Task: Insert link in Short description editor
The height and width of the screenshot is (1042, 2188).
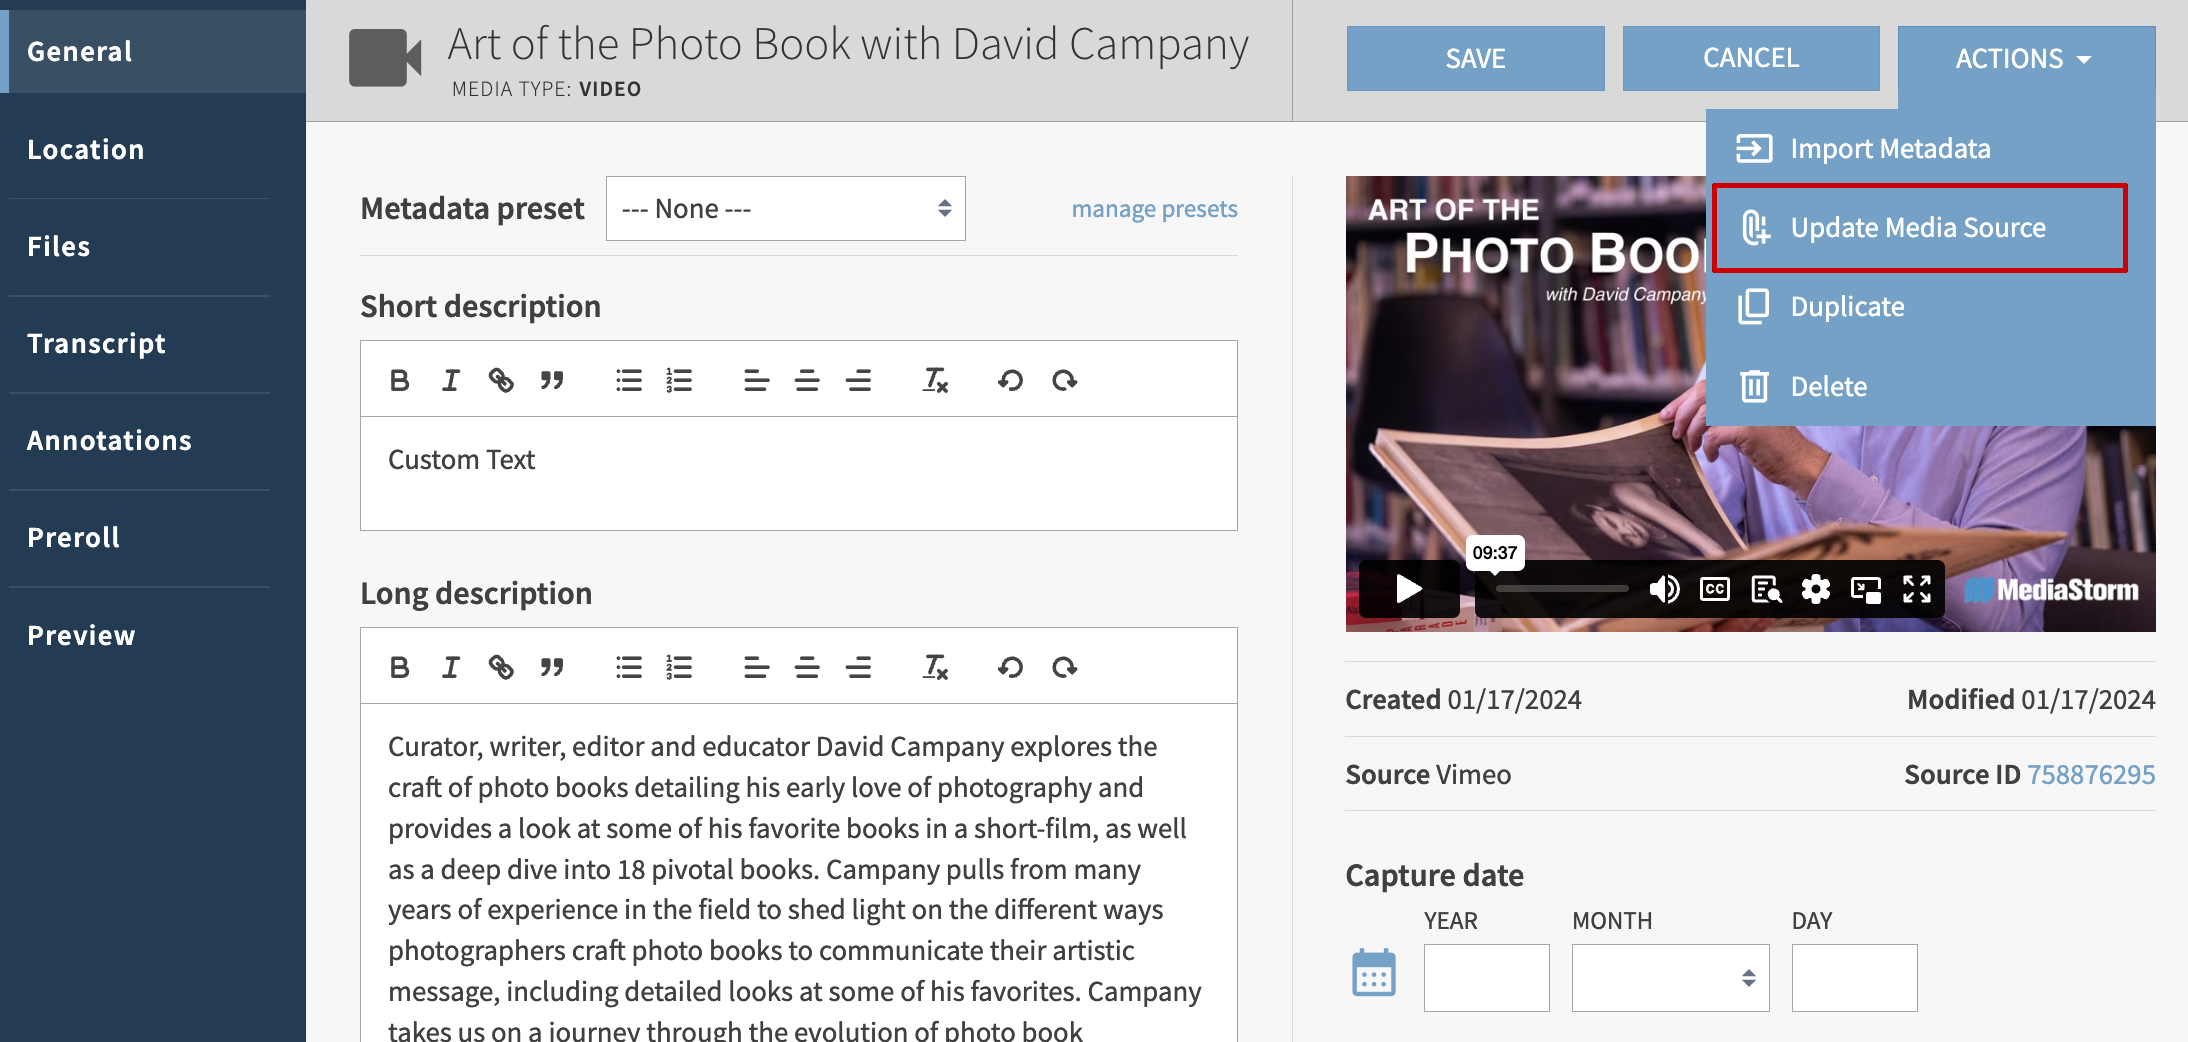Action: tap(500, 380)
